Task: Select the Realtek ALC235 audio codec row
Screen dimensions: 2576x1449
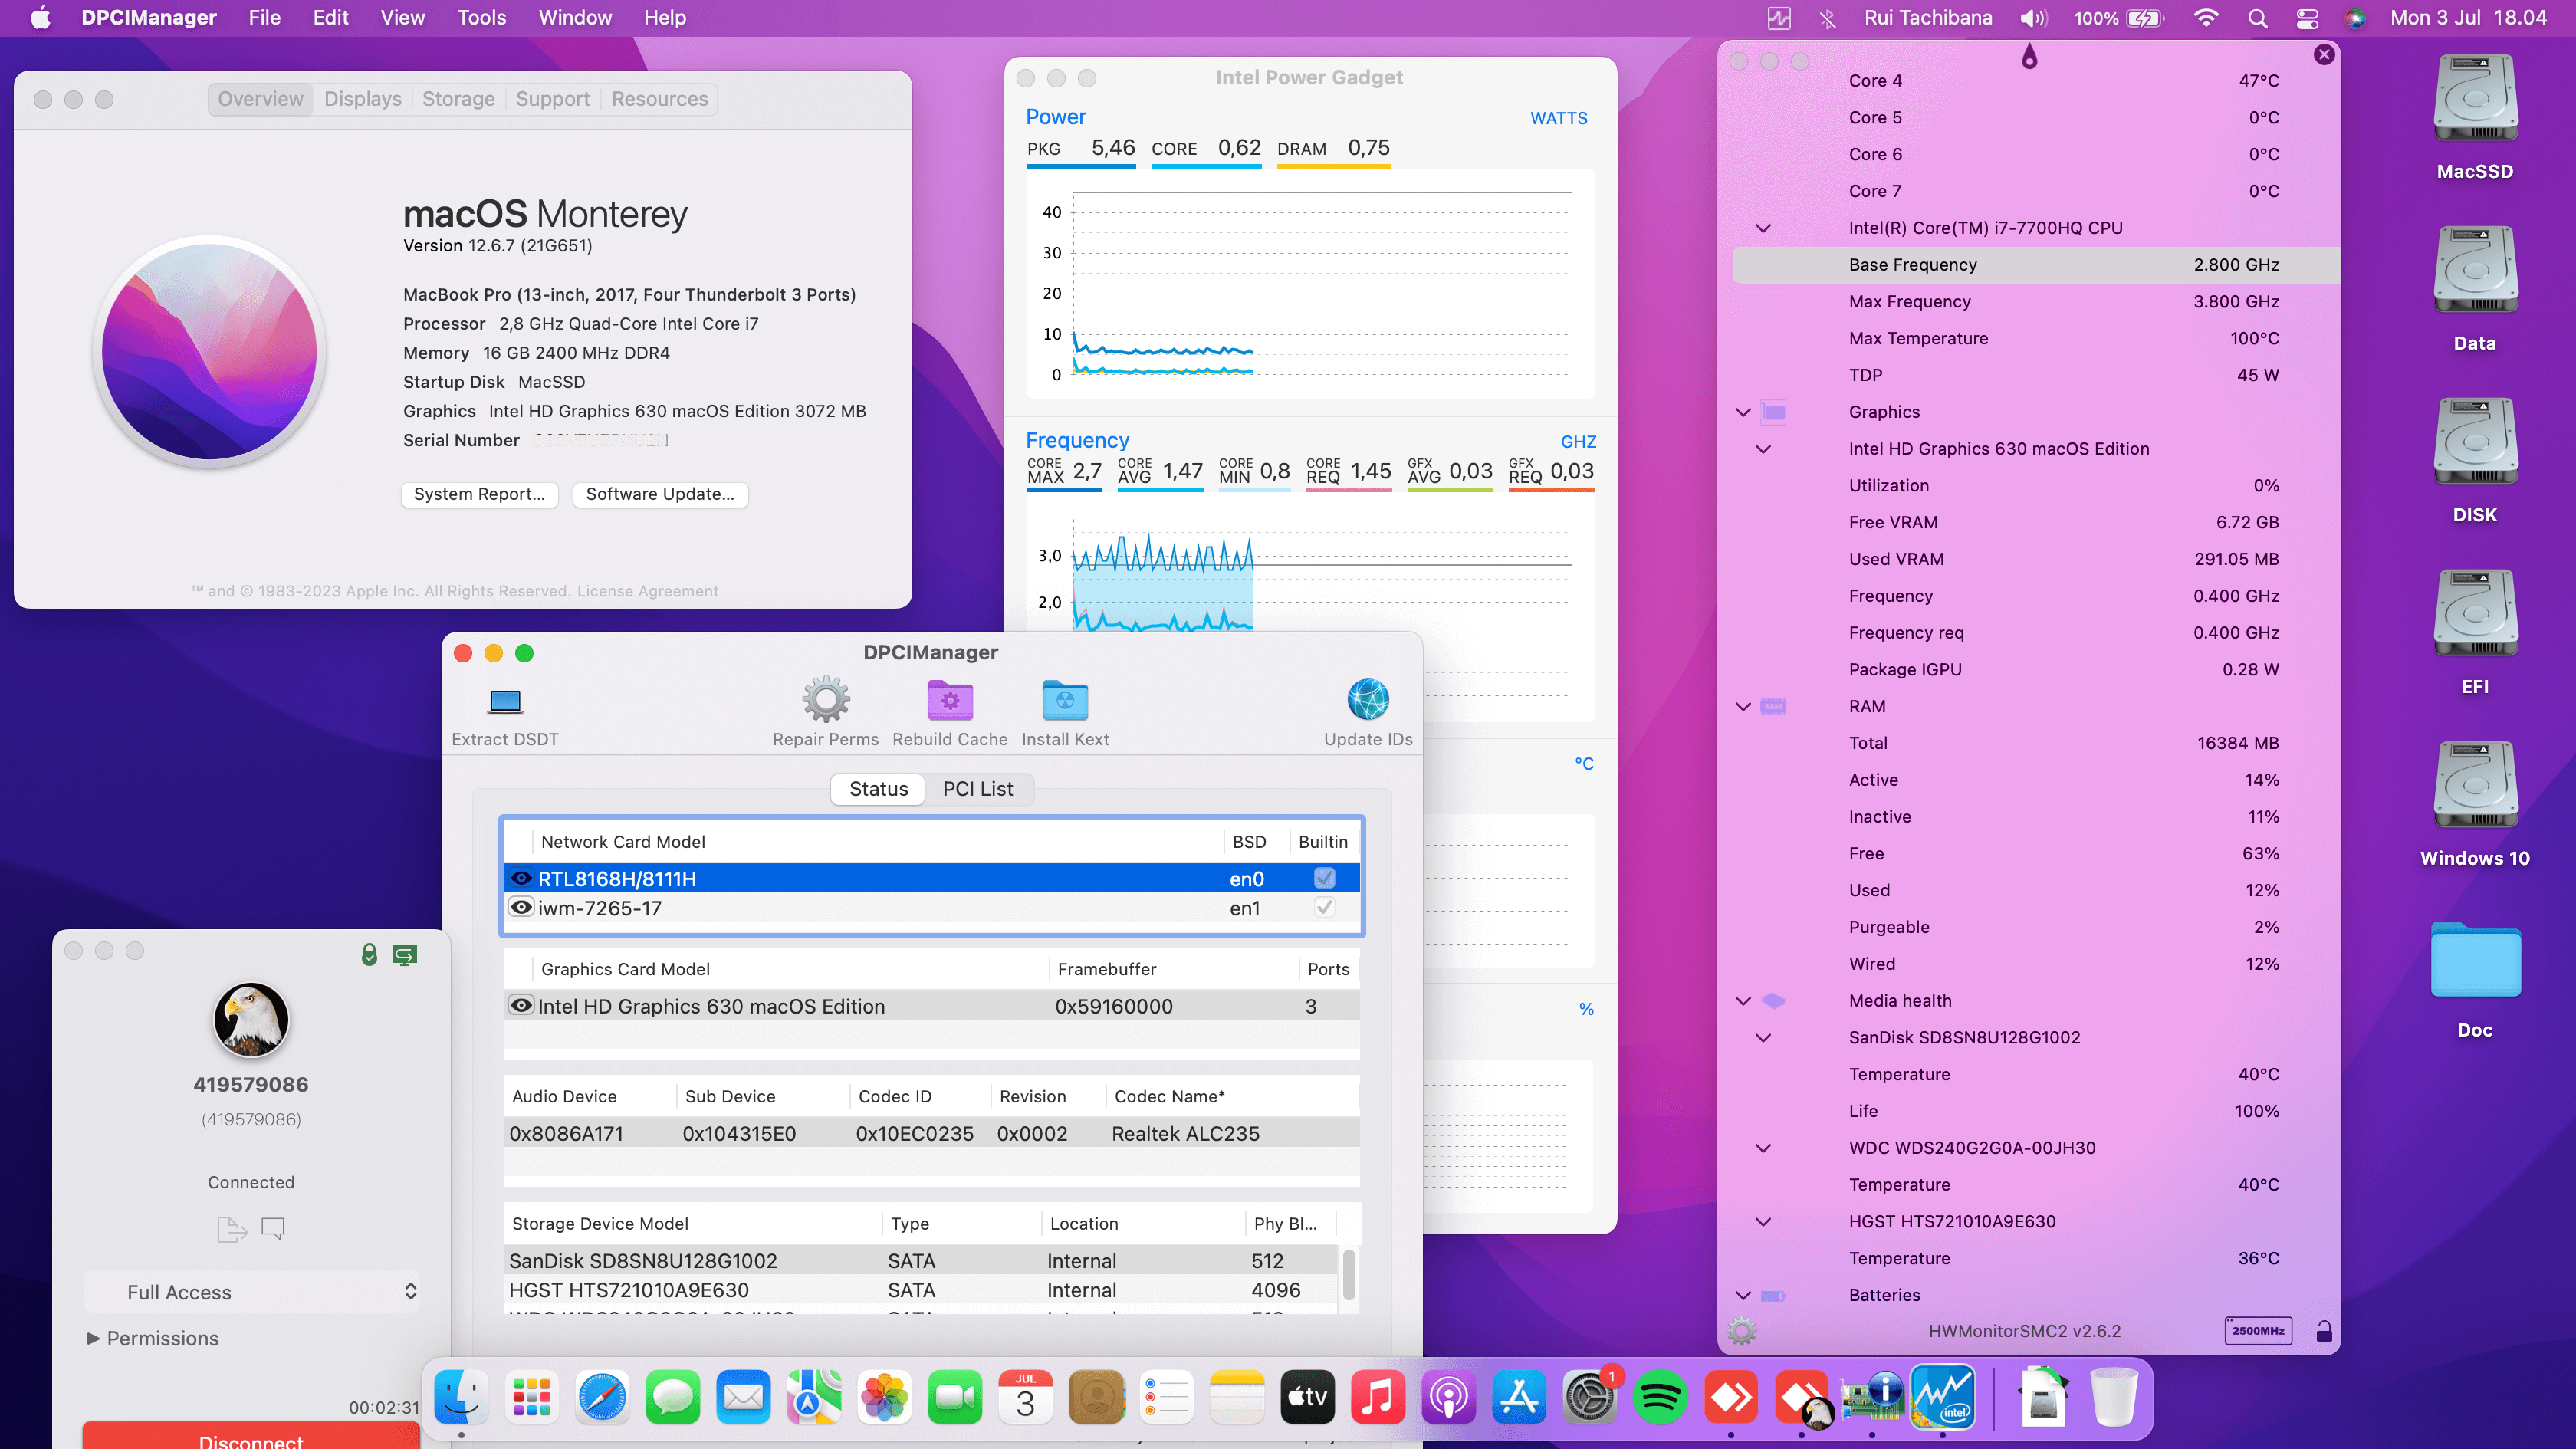Action: click(932, 1133)
